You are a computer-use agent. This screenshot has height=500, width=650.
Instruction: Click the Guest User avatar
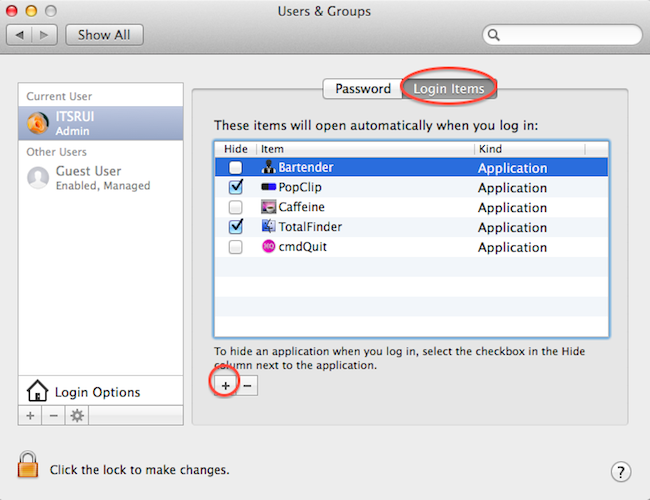38,177
